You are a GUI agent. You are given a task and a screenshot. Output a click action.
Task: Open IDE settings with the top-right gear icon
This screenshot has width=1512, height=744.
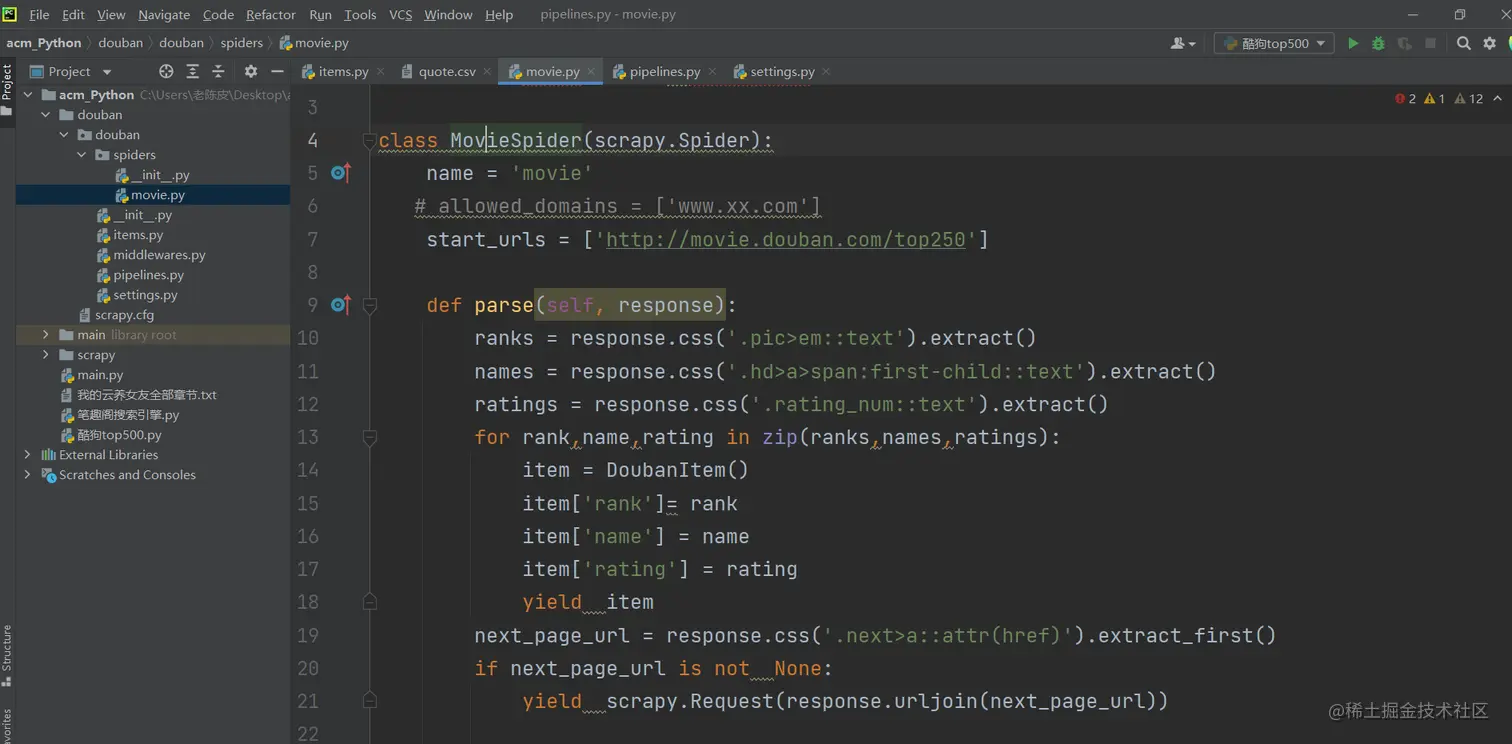click(x=1490, y=43)
